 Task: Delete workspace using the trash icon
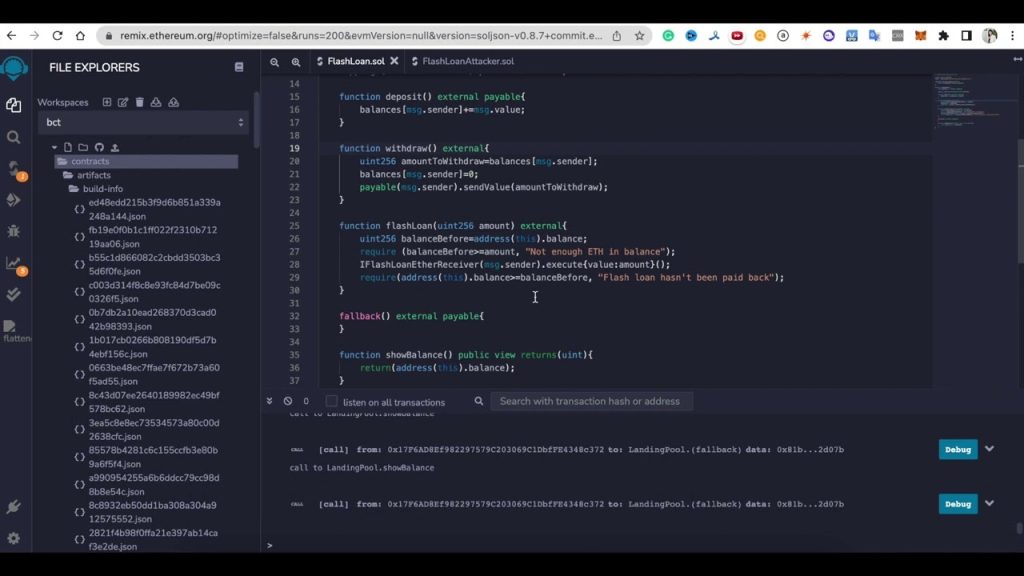(140, 102)
